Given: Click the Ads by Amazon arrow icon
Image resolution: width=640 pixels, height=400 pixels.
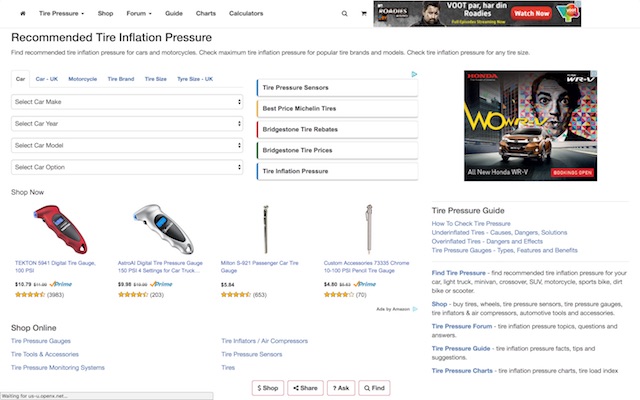Looking at the screenshot, I should coord(415,309).
